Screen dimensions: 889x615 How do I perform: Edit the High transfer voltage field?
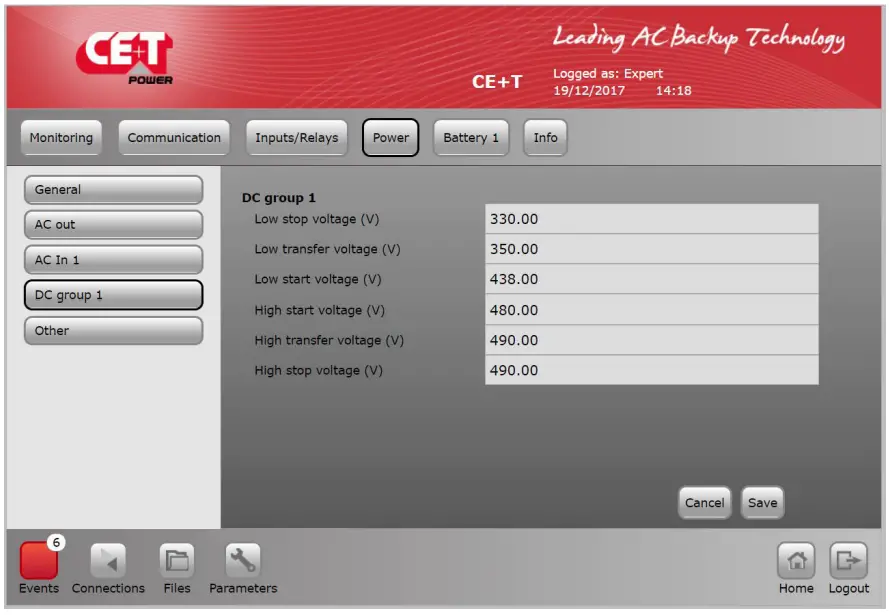(651, 340)
